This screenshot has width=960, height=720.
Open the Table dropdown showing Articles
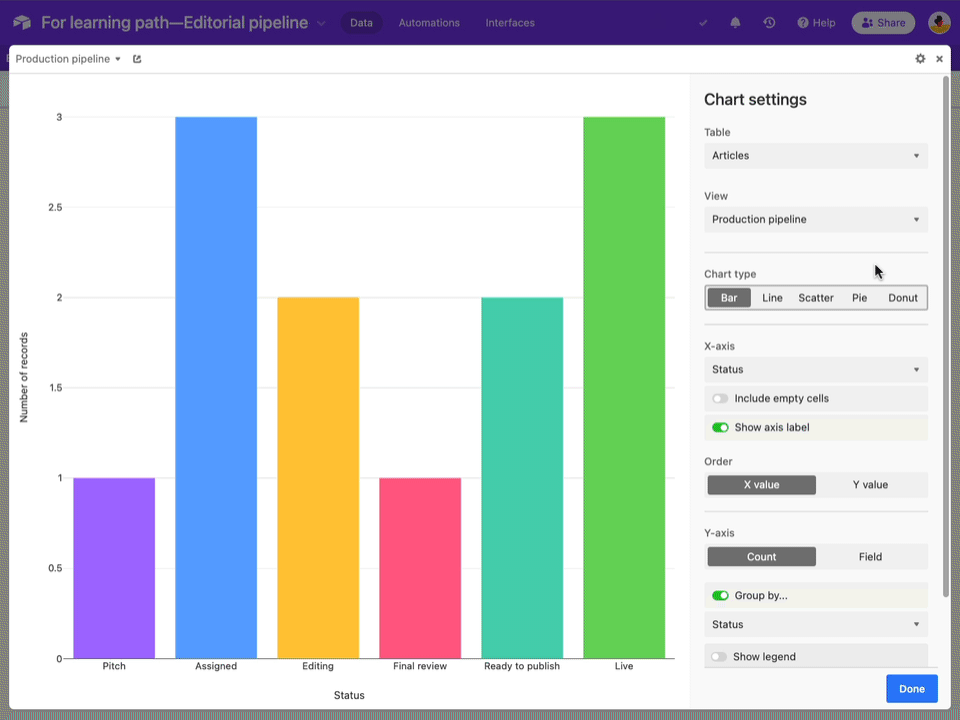[x=815, y=155]
